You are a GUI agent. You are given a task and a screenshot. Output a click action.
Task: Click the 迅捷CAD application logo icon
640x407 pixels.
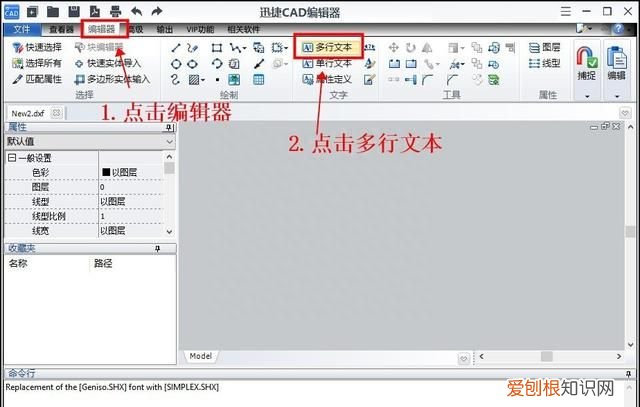[11, 12]
